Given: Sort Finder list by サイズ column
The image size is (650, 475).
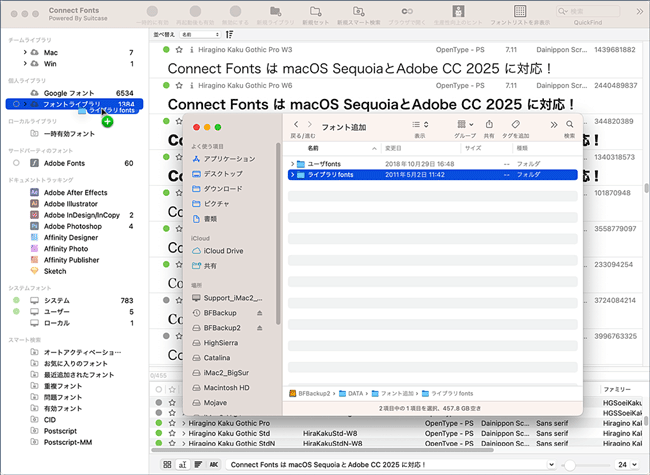Looking at the screenshot, I should (x=473, y=148).
